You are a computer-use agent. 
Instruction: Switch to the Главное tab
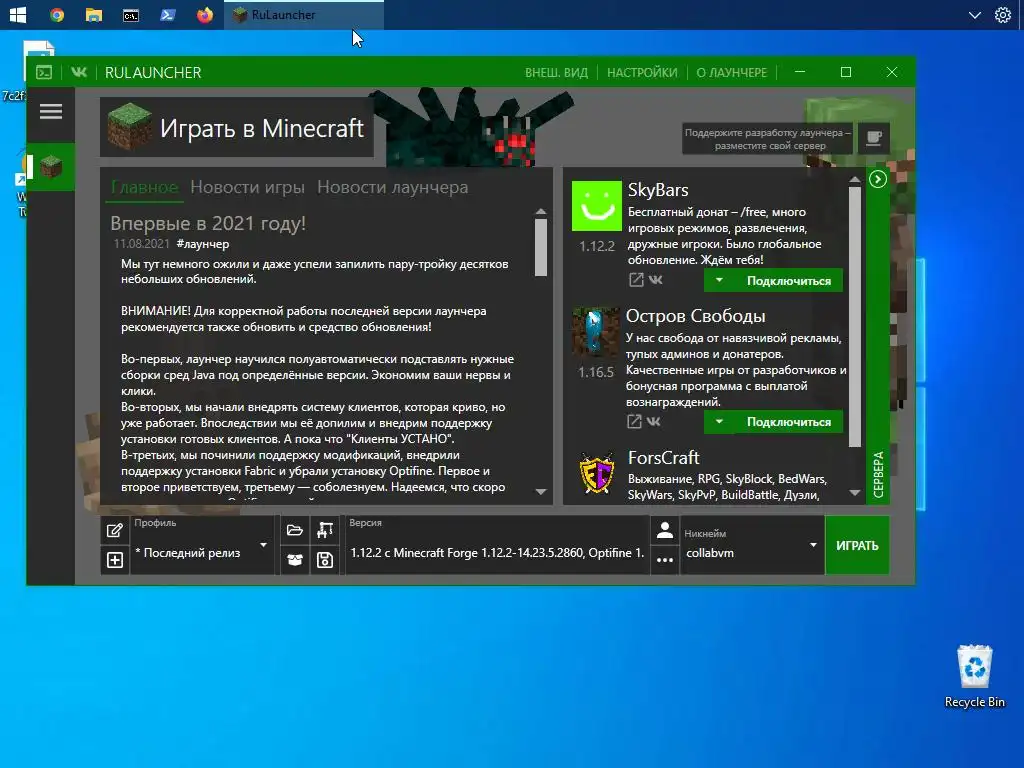(x=144, y=187)
